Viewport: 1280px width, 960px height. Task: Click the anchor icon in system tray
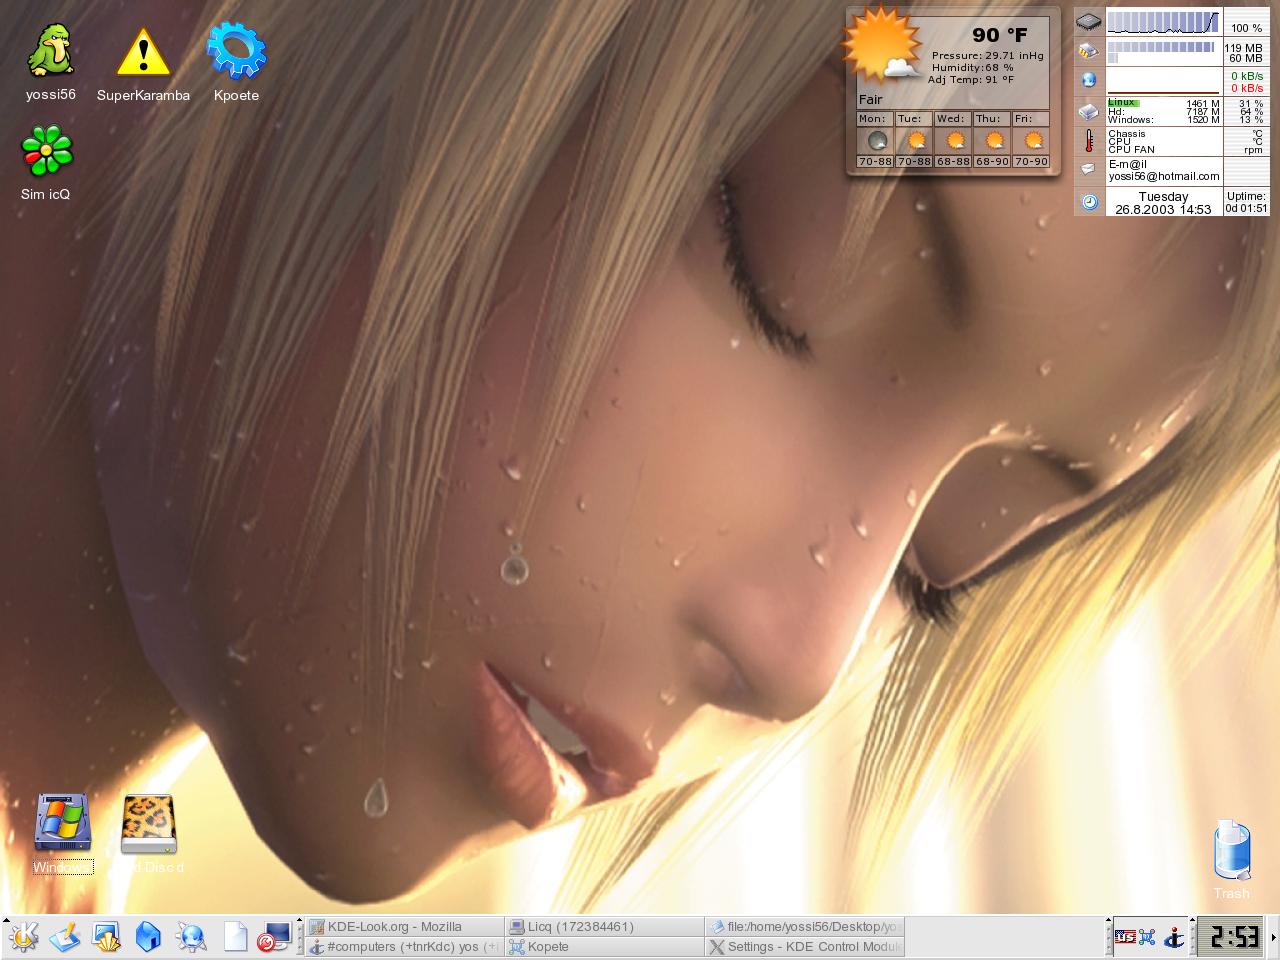(1175, 937)
